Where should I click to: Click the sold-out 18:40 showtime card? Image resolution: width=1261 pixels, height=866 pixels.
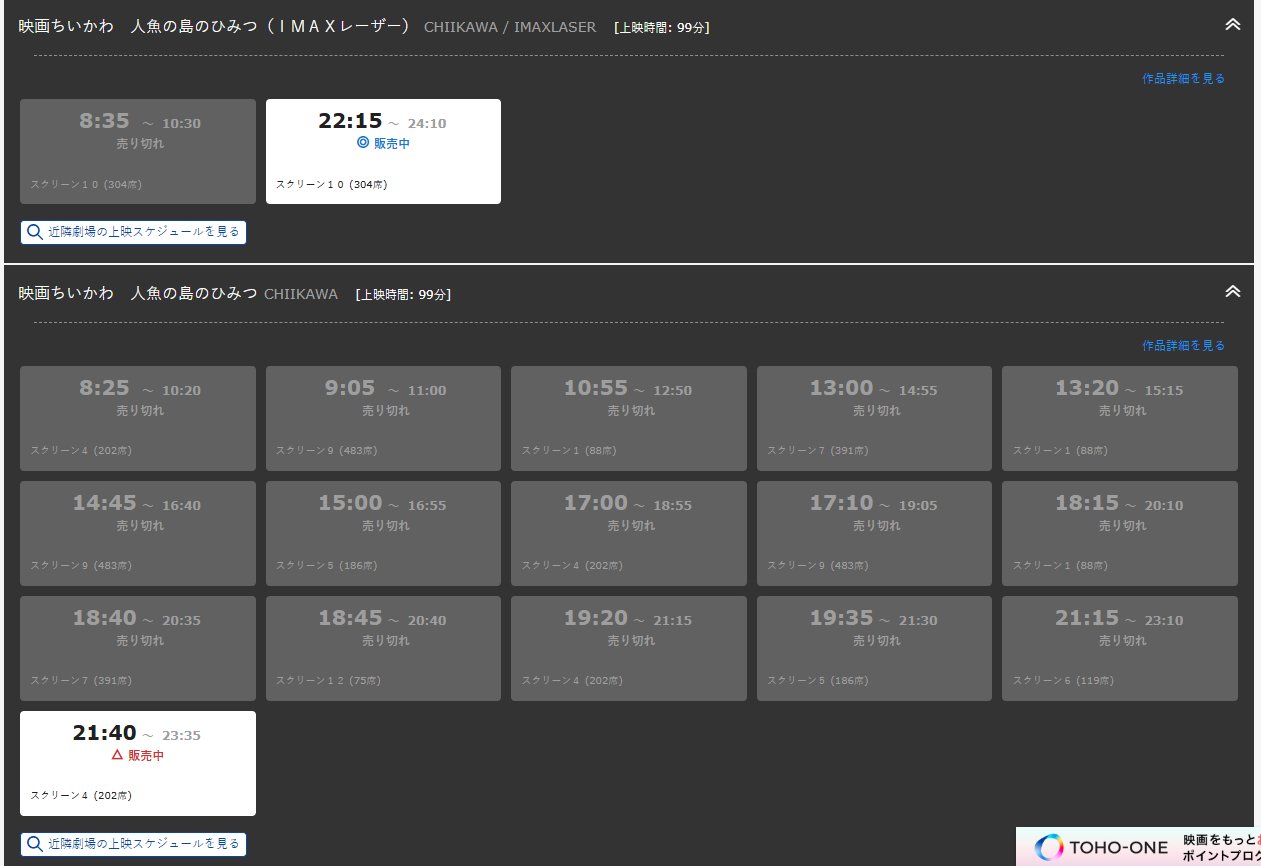click(x=138, y=648)
